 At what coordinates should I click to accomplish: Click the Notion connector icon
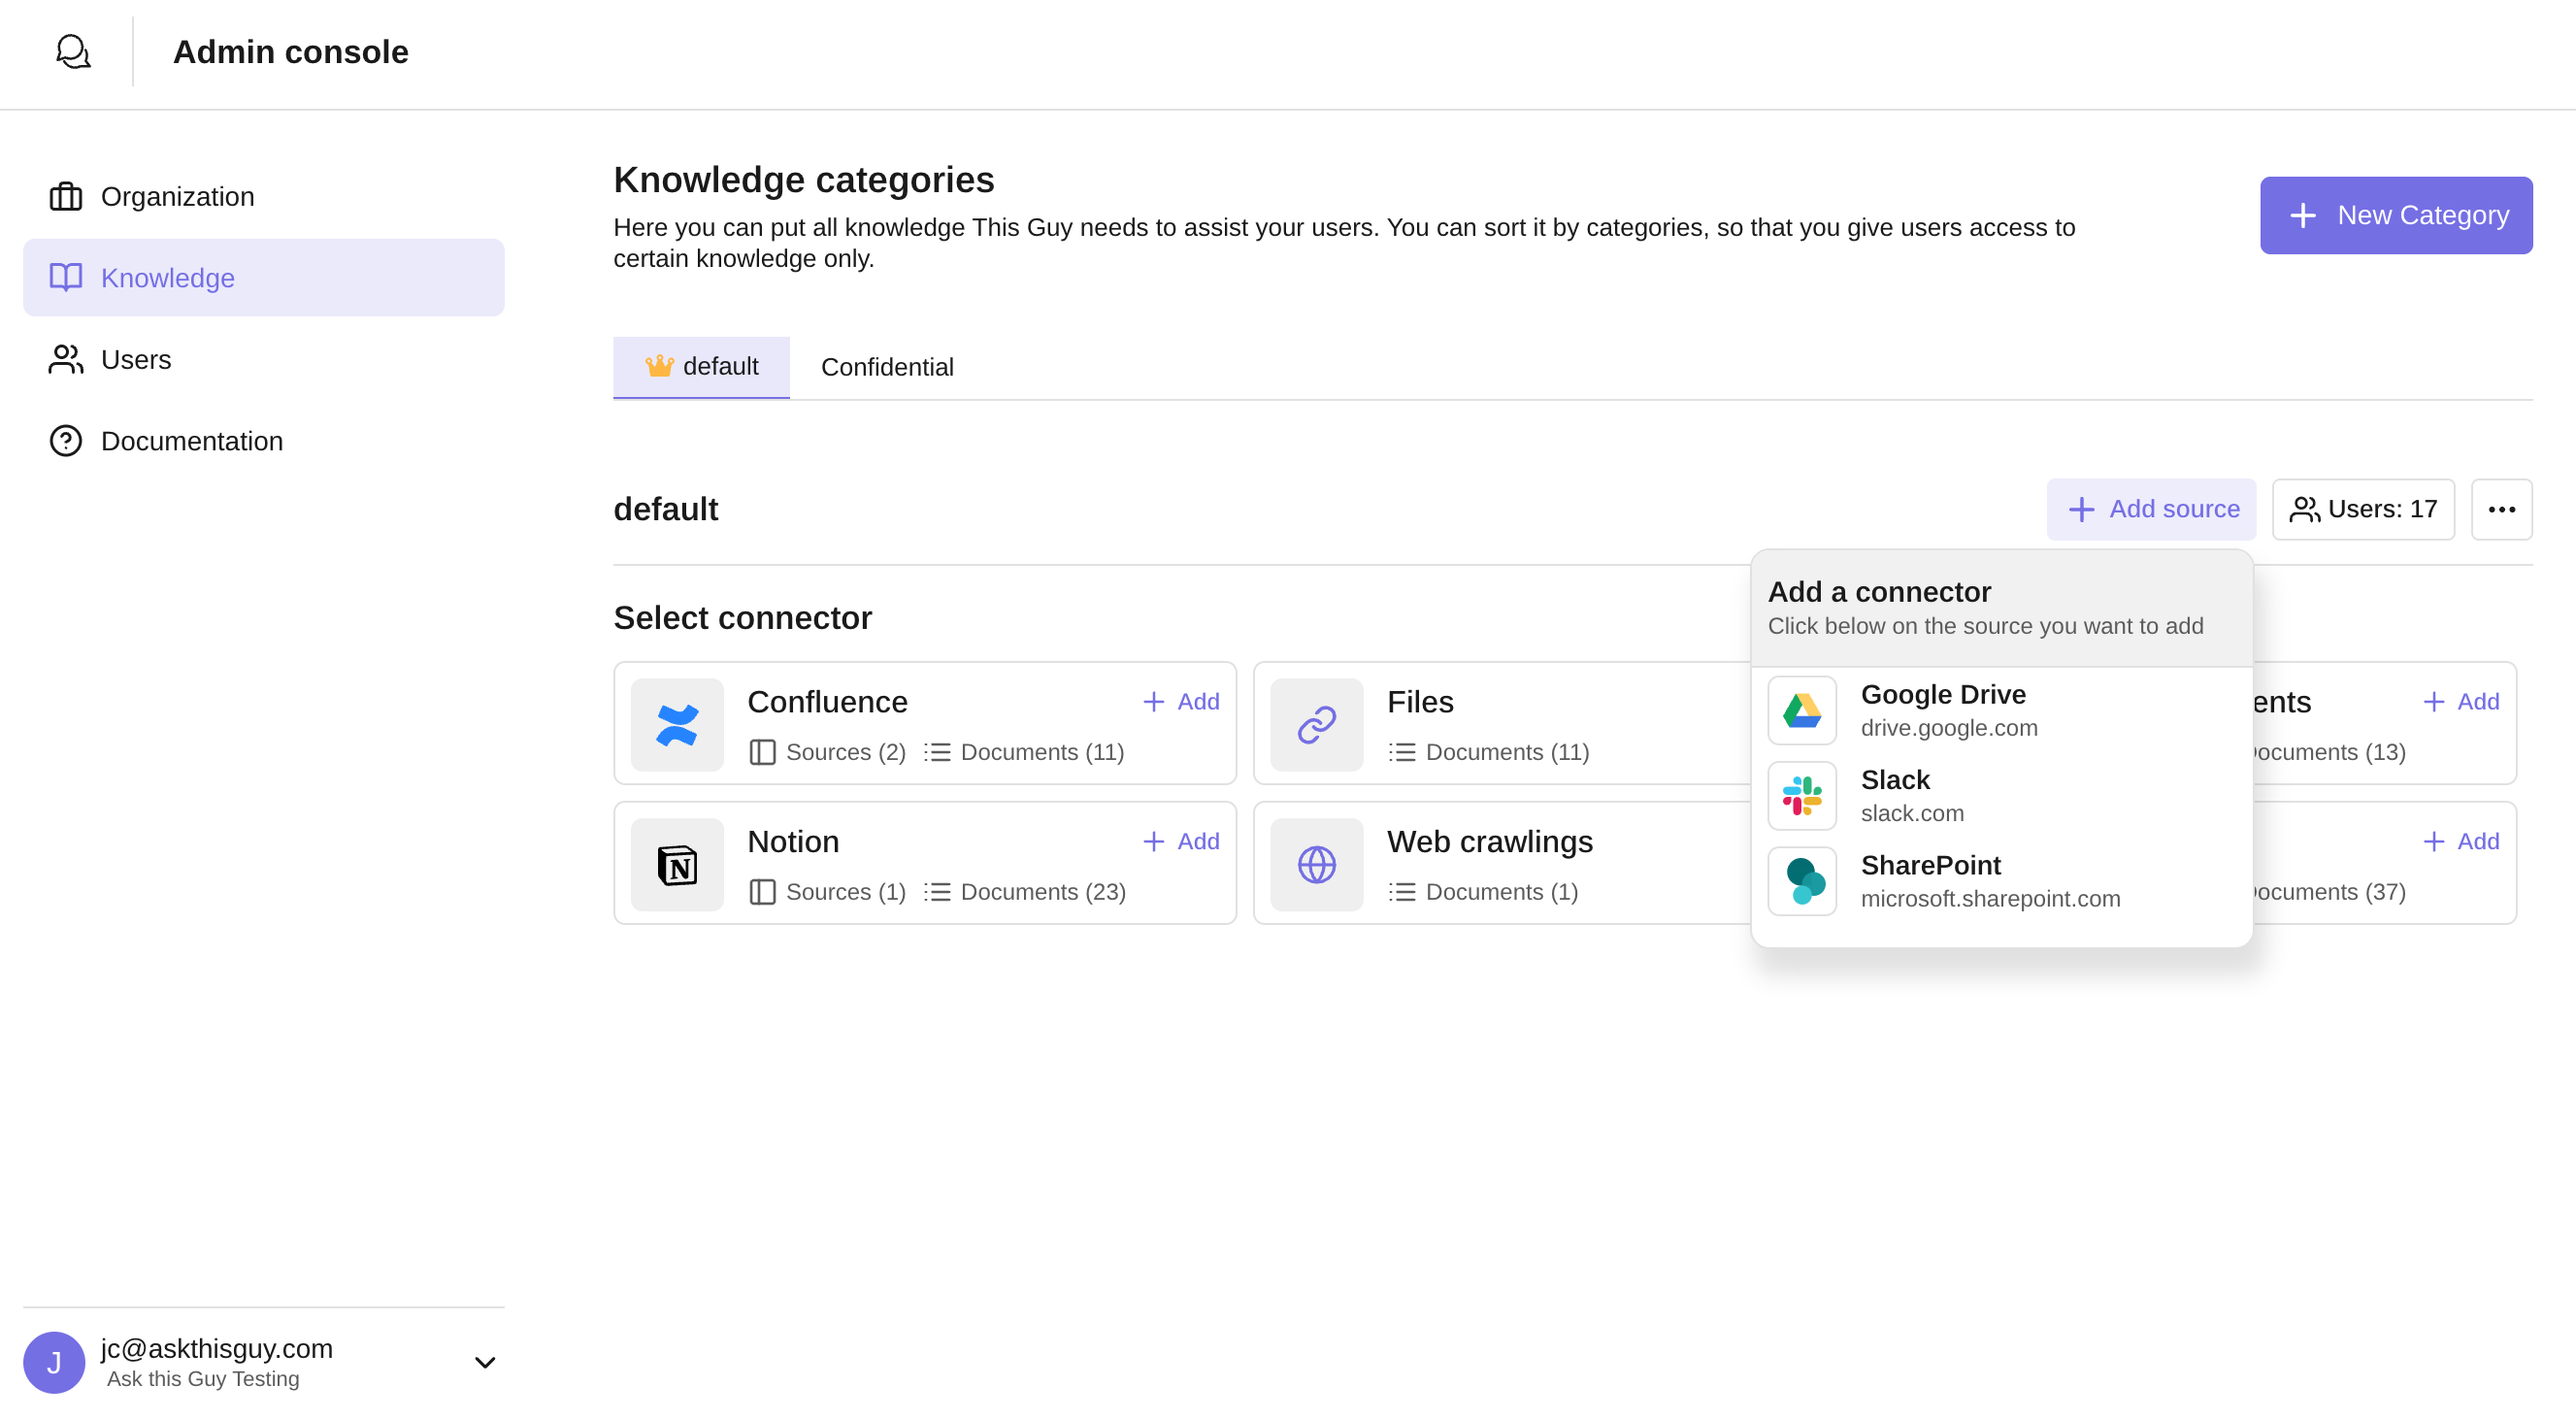[x=677, y=864]
